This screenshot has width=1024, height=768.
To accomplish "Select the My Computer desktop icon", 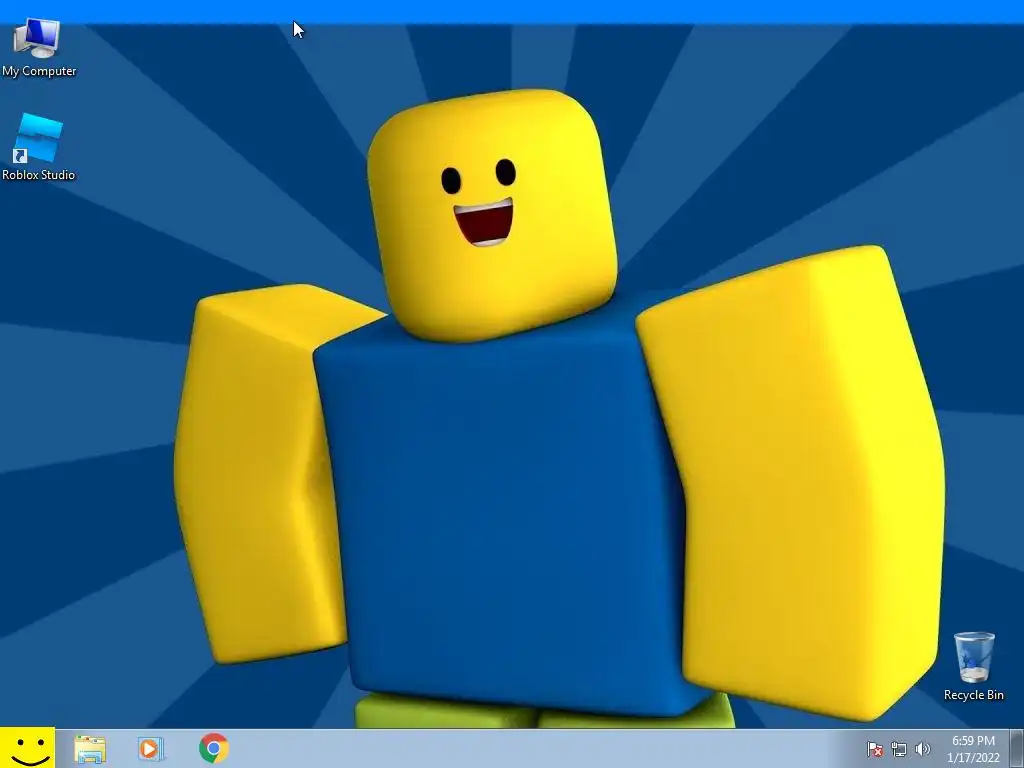I will 37,39.
